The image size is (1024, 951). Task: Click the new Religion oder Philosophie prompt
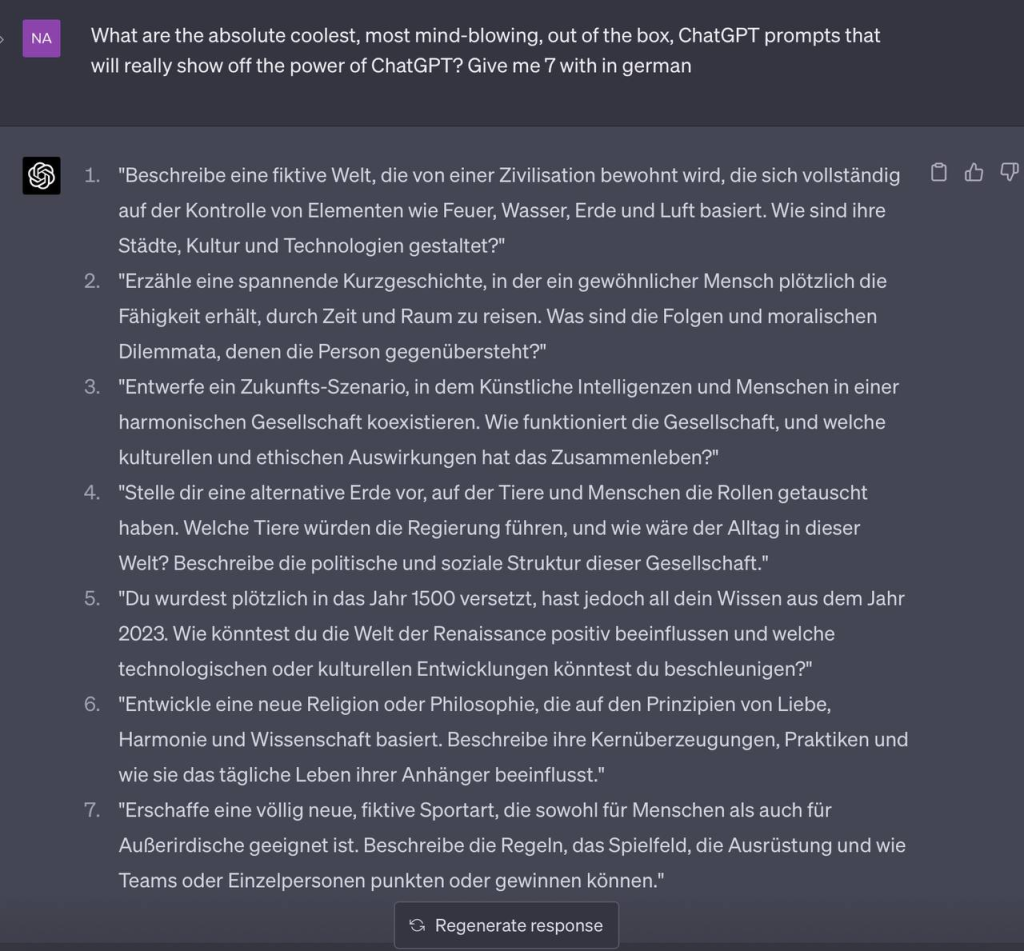coord(512,739)
